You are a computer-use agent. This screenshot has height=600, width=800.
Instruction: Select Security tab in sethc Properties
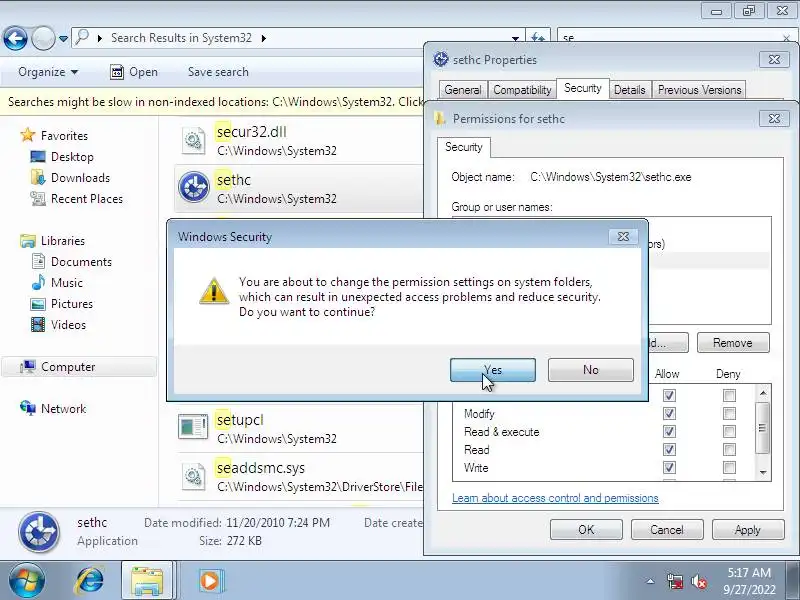point(582,88)
